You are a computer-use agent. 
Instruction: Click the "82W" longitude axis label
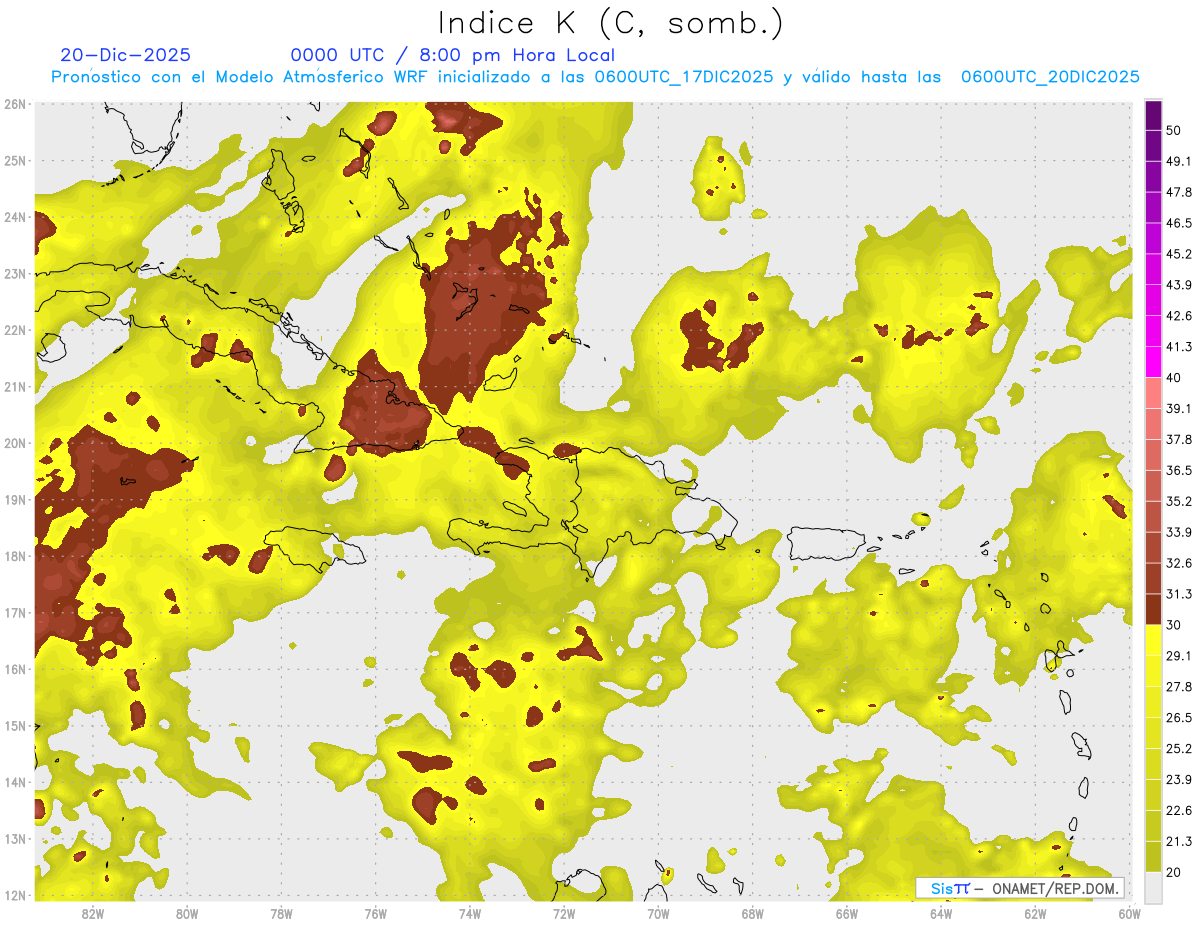tap(93, 914)
